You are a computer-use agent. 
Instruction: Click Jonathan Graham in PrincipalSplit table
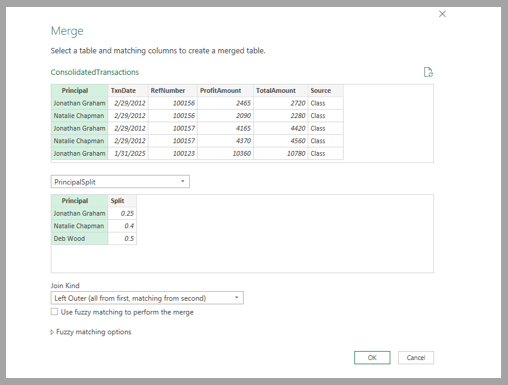pyautogui.click(x=80, y=213)
